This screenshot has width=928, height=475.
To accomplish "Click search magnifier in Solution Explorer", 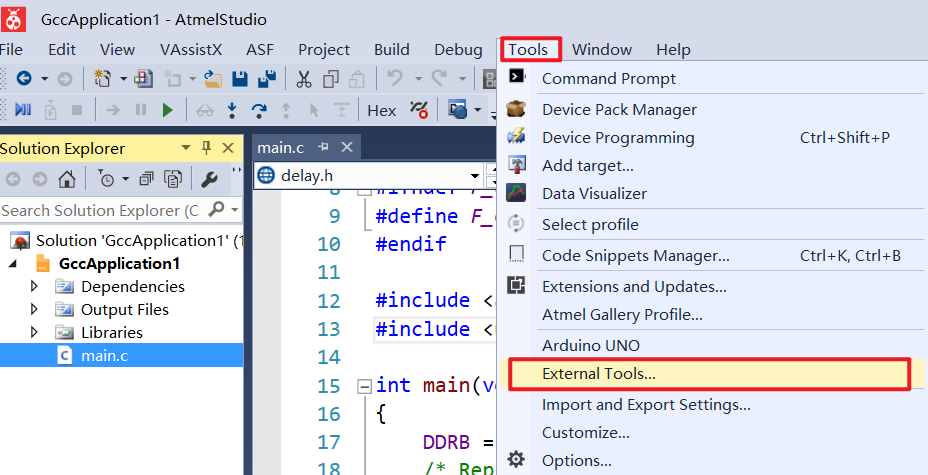I will click(217, 209).
